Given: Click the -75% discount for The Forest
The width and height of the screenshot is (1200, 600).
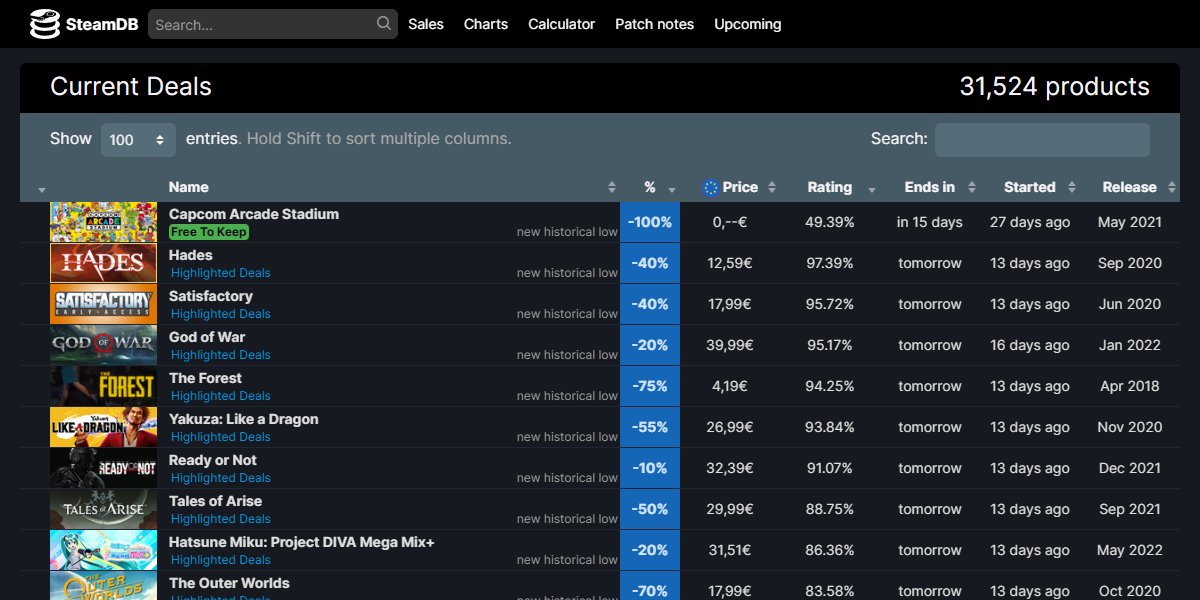Looking at the screenshot, I should click(650, 386).
